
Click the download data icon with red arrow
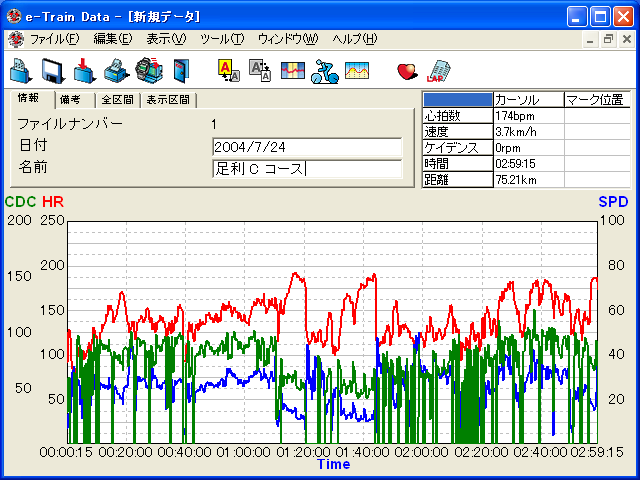tap(85, 70)
